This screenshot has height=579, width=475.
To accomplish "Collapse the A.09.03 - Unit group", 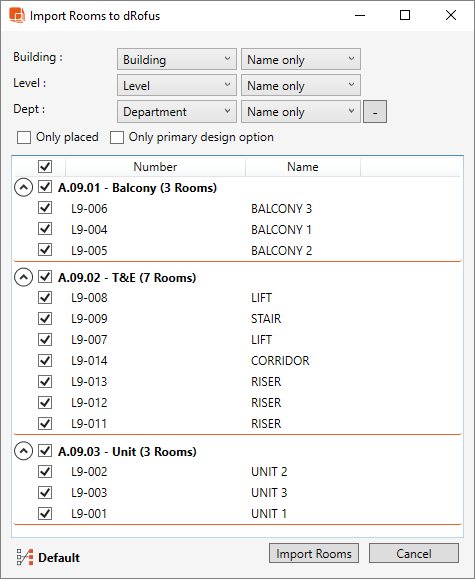I will coord(23,451).
